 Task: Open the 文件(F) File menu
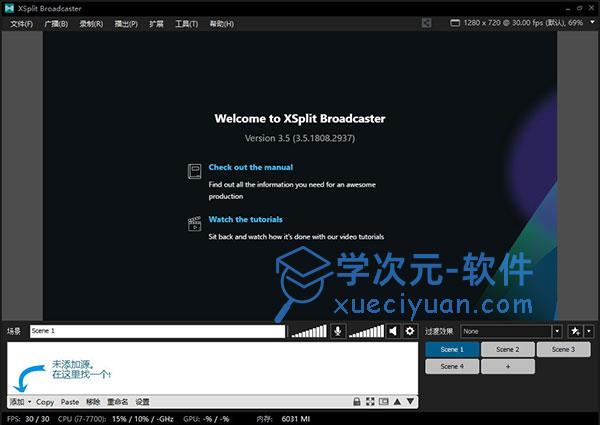pyautogui.click(x=21, y=24)
